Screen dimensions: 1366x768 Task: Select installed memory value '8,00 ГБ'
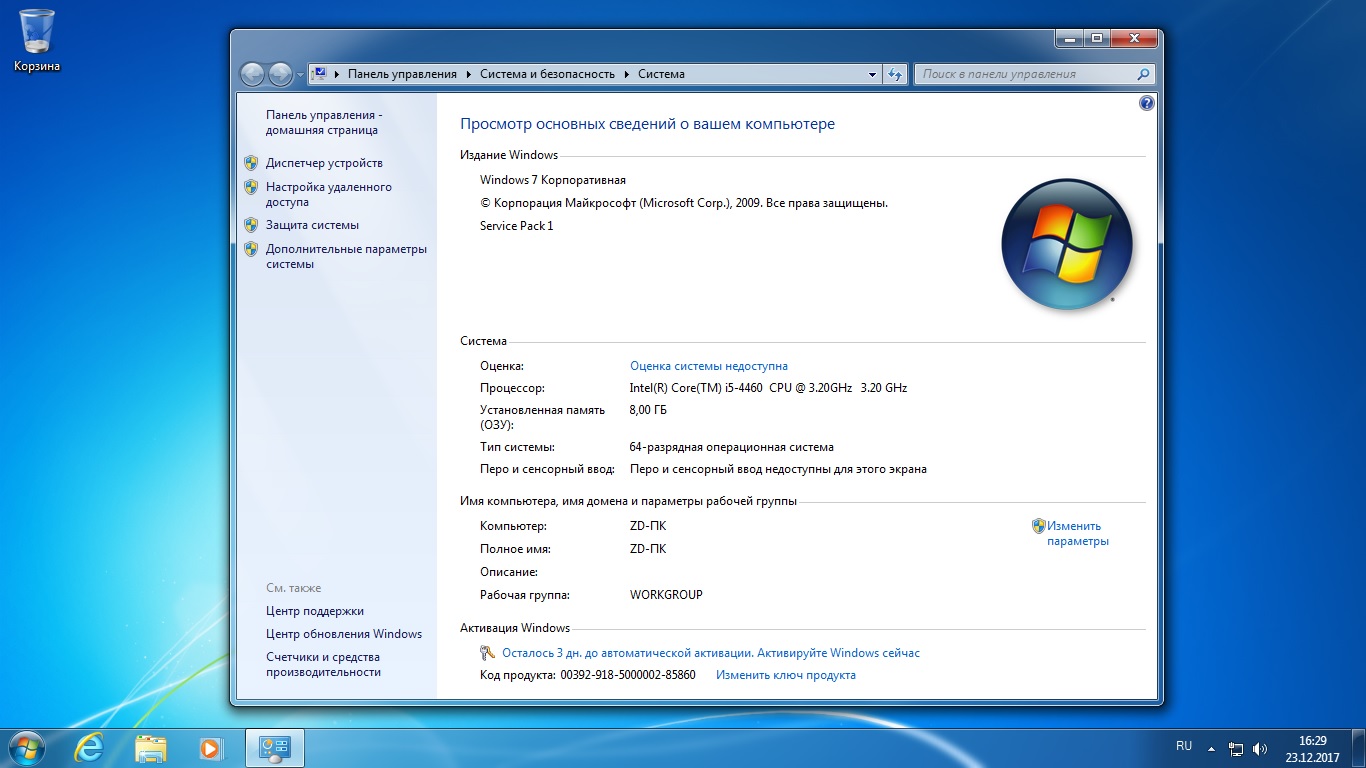coord(648,410)
